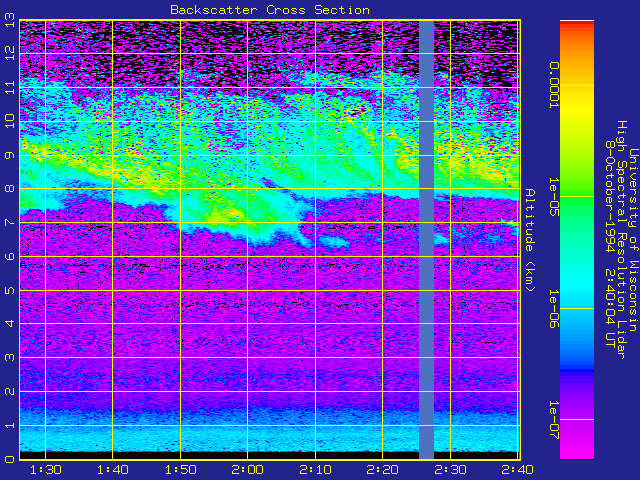Viewport: 640px width, 480px height.
Task: Click the 1e-05 color scale label
Action: tap(553, 196)
